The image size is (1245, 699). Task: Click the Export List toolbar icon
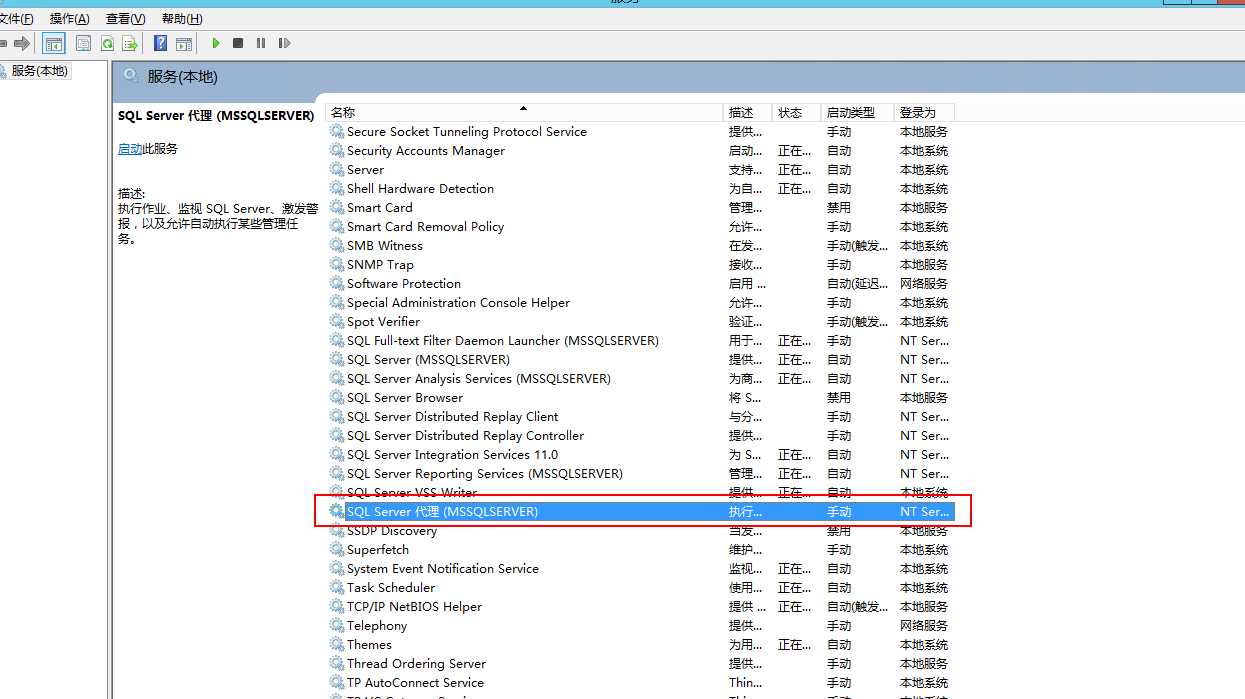(x=129, y=43)
